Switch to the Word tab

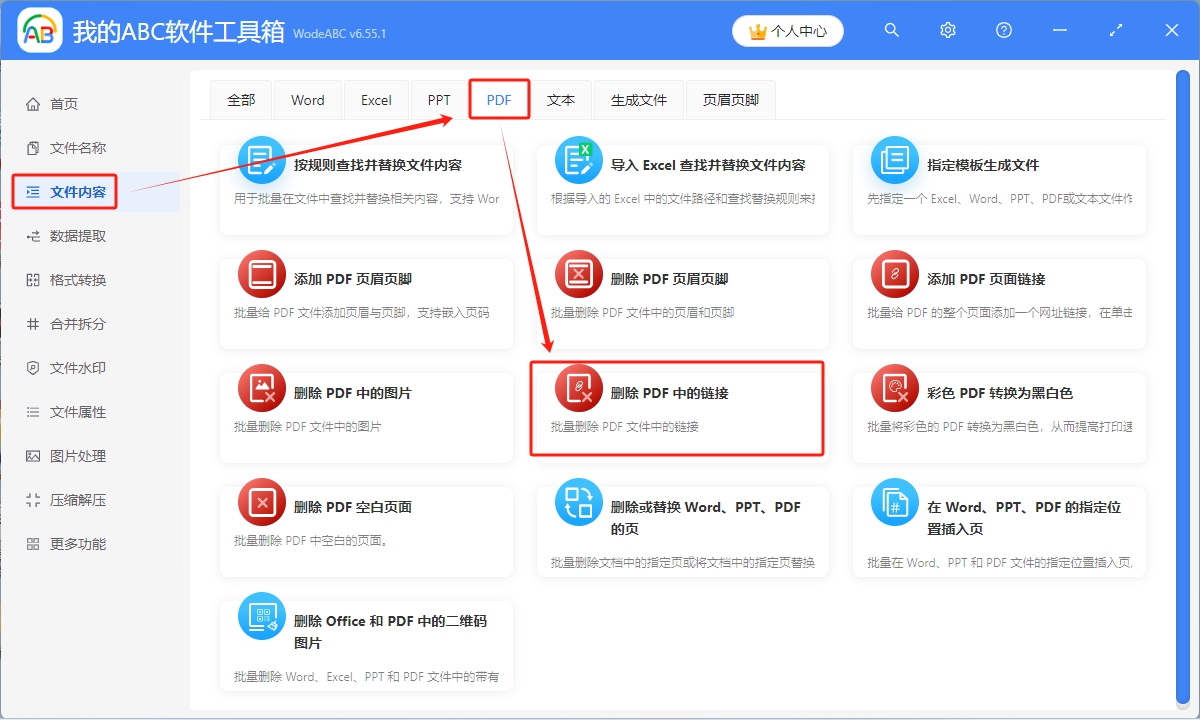coord(307,99)
